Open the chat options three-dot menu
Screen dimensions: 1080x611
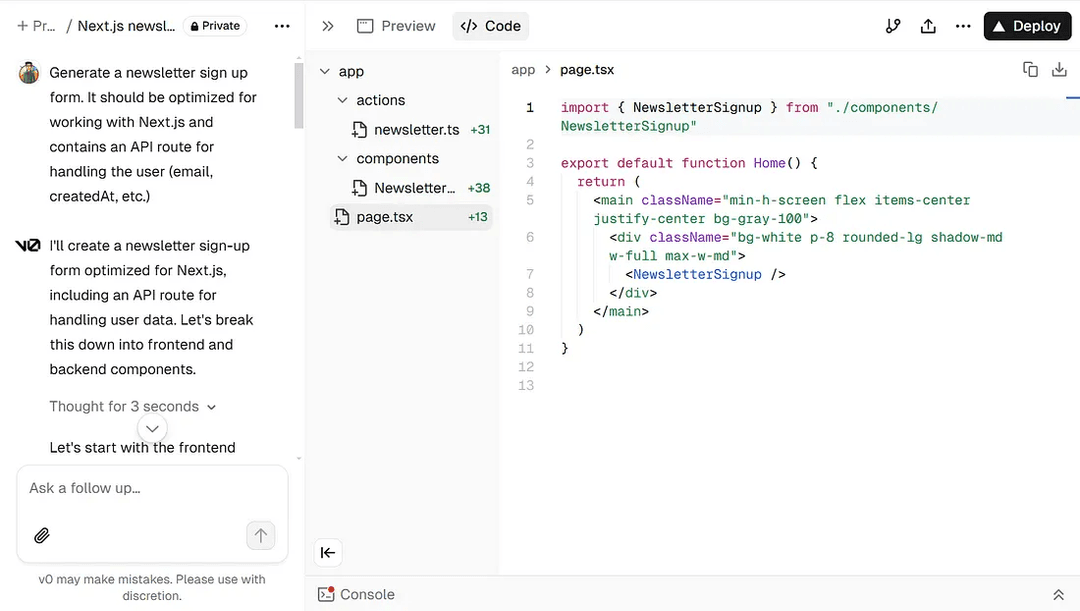pyautogui.click(x=282, y=26)
